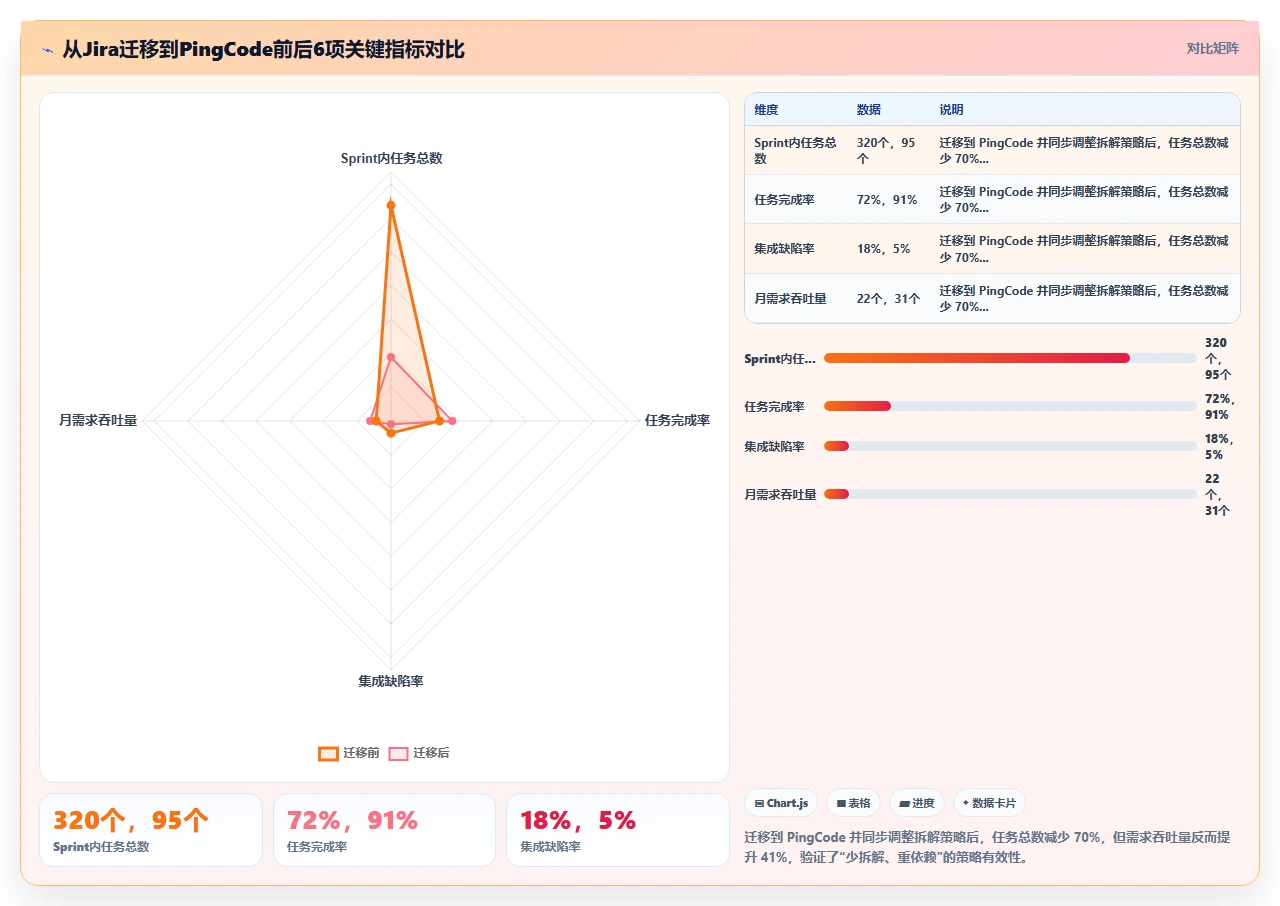The height and width of the screenshot is (906, 1280).
Task: Click the 月需求吞吐量 table row name
Action: point(790,298)
